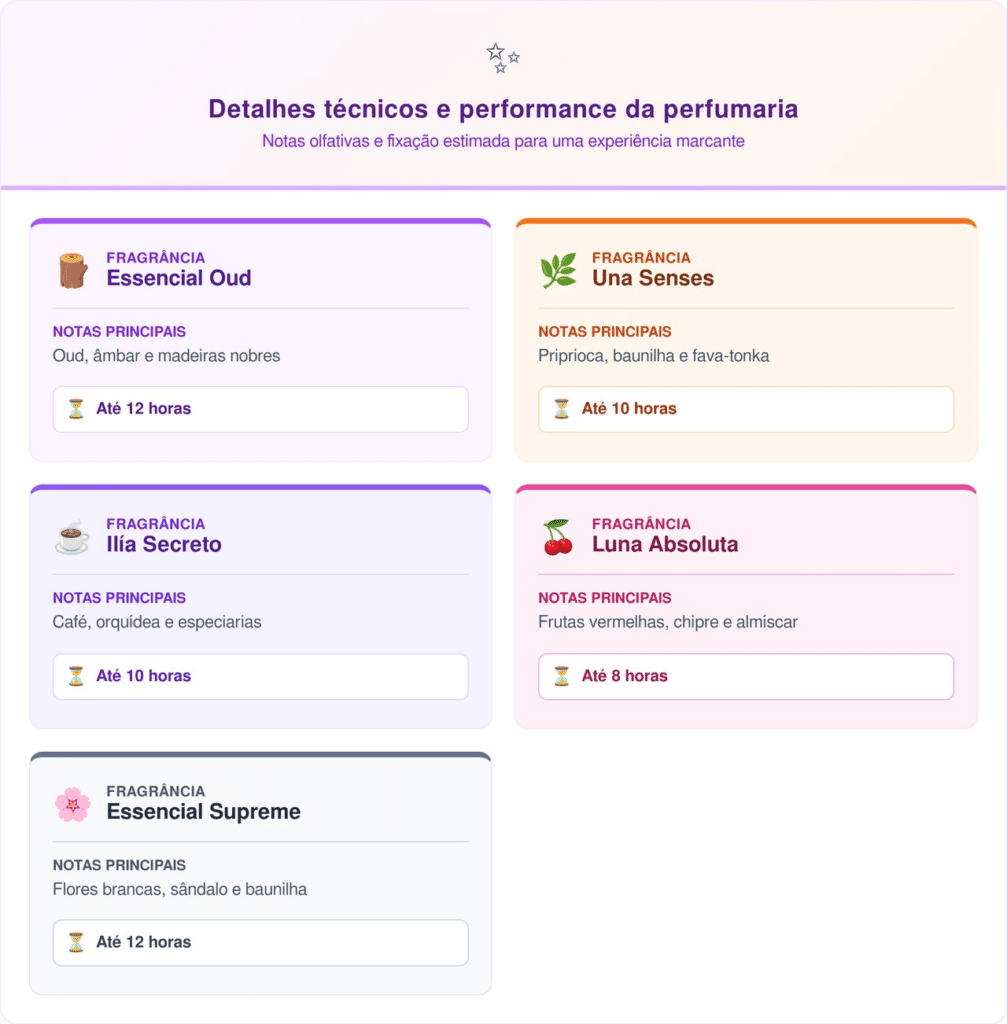Click the sparkle stars icon above the title
This screenshot has height=1024, width=1007.
click(x=503, y=58)
